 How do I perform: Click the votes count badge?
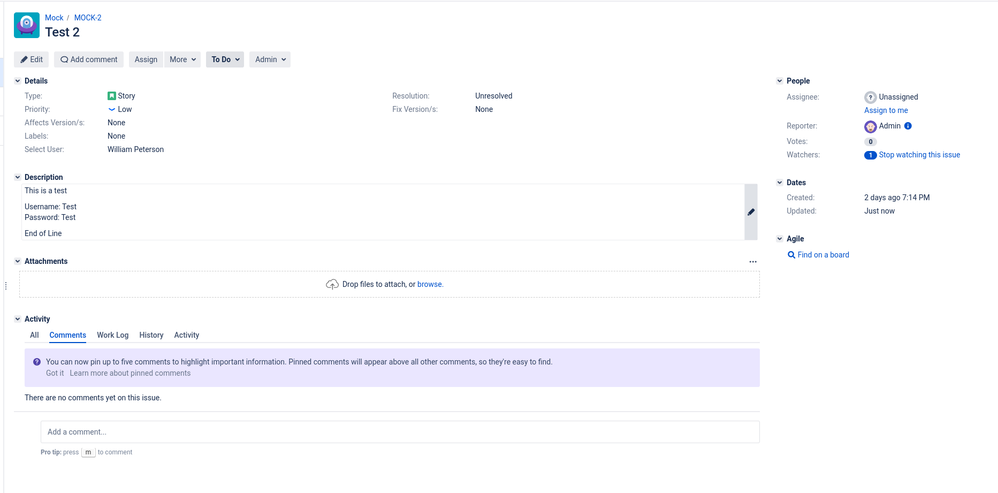tap(870, 142)
